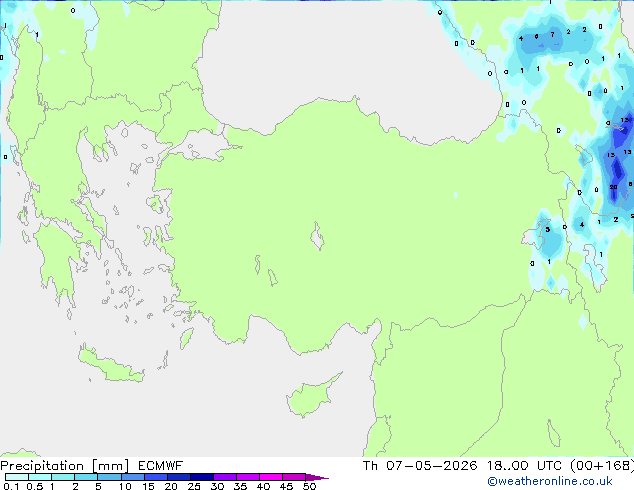
Task: Click the '(00+168)' forecast step text
Action: (x=602, y=466)
